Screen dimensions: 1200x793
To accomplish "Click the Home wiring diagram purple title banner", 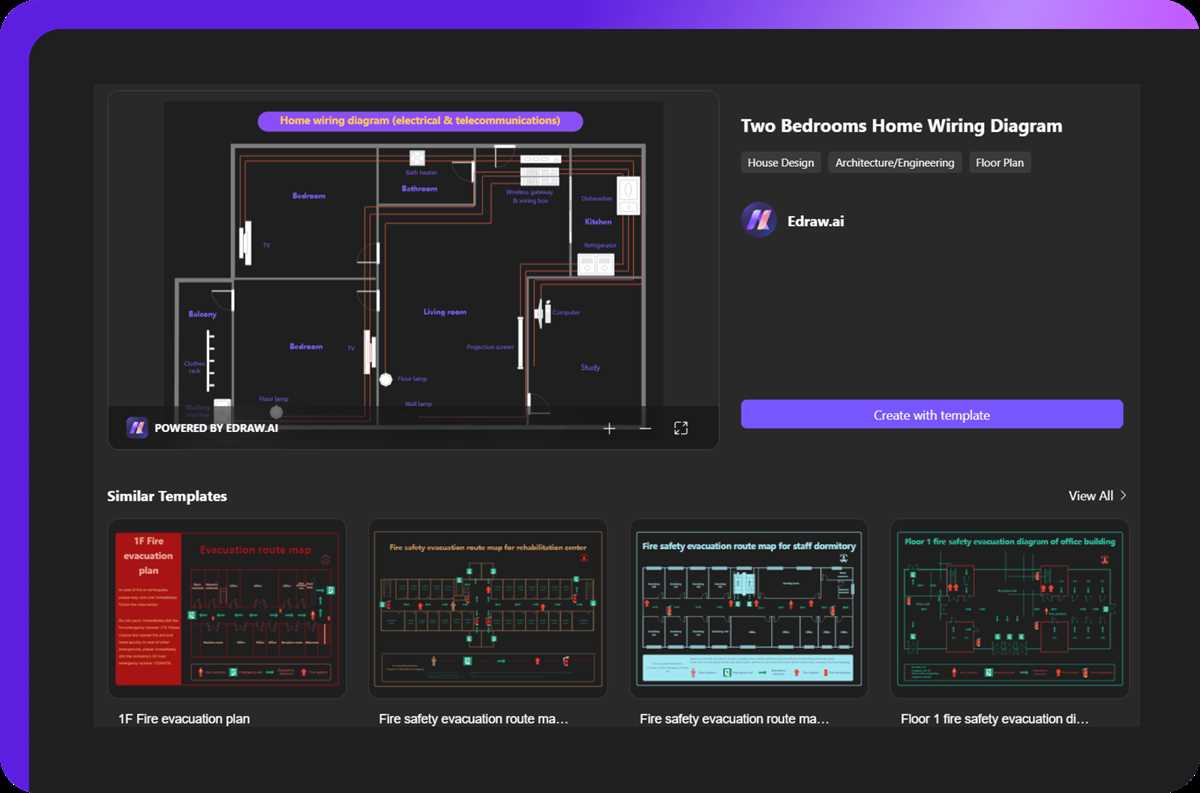I will click(x=420, y=121).
